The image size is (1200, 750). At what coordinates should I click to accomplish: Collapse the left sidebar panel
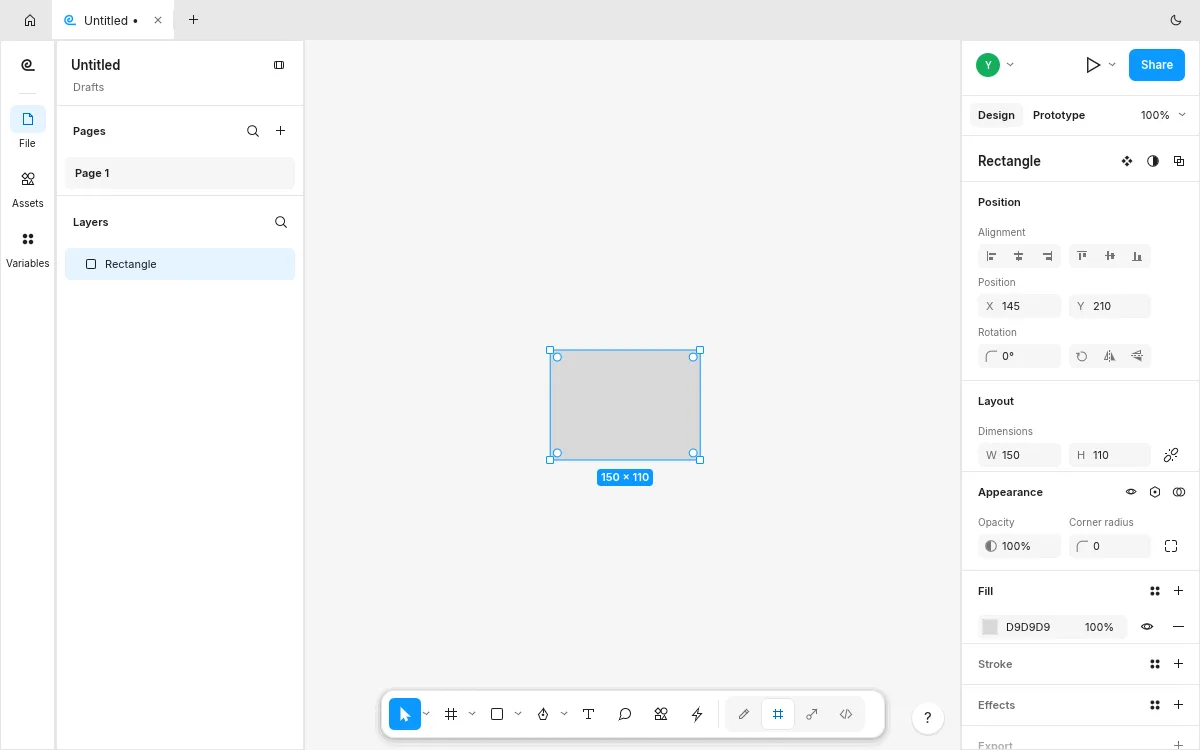[x=279, y=65]
